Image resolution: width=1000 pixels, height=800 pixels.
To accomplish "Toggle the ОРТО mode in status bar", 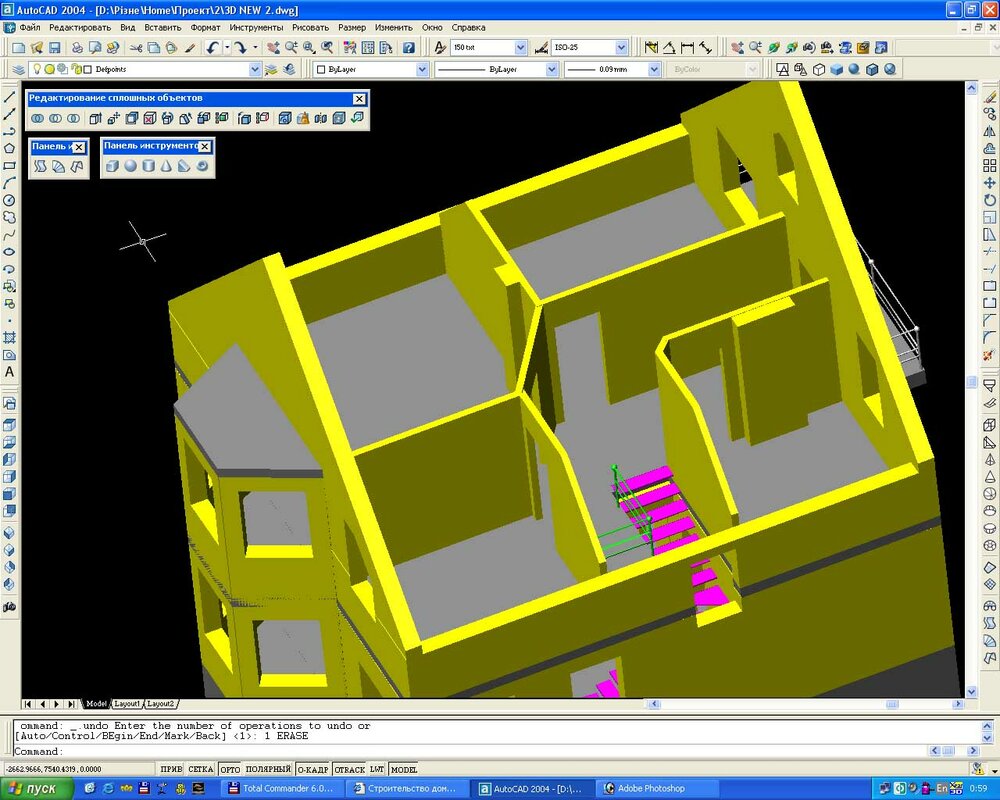I will coord(230,769).
